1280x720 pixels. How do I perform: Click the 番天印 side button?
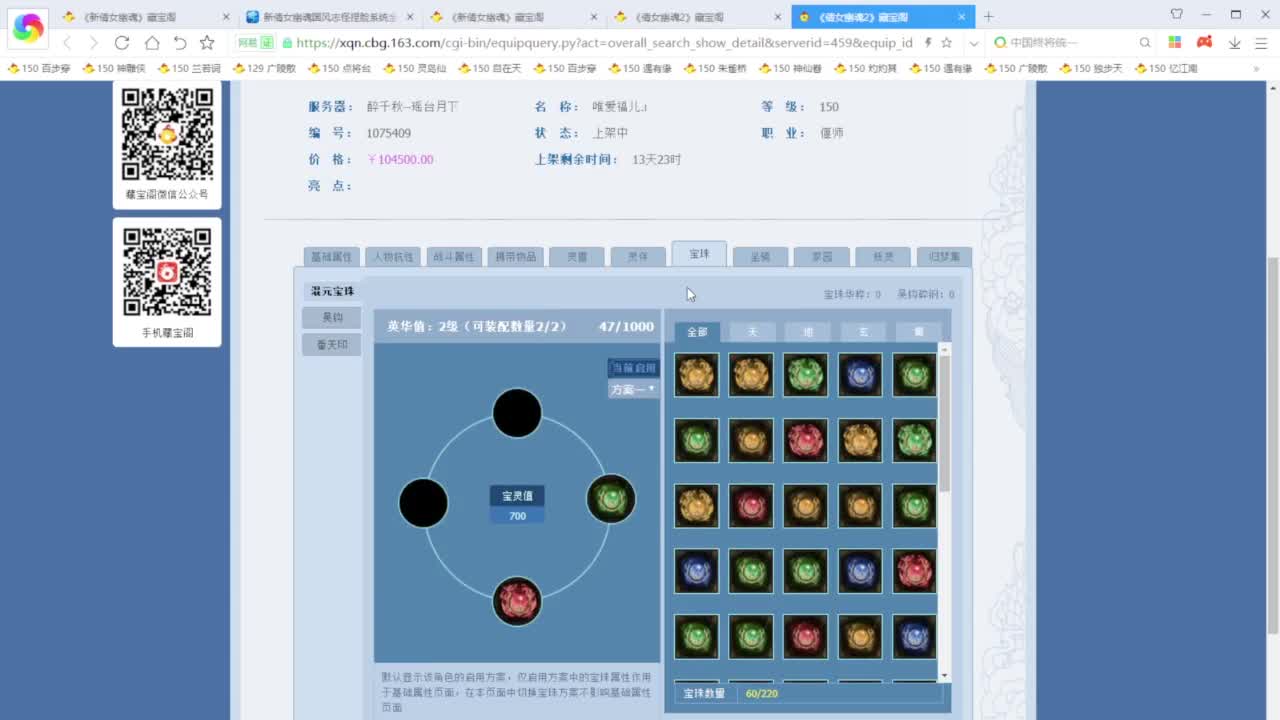tap(331, 343)
